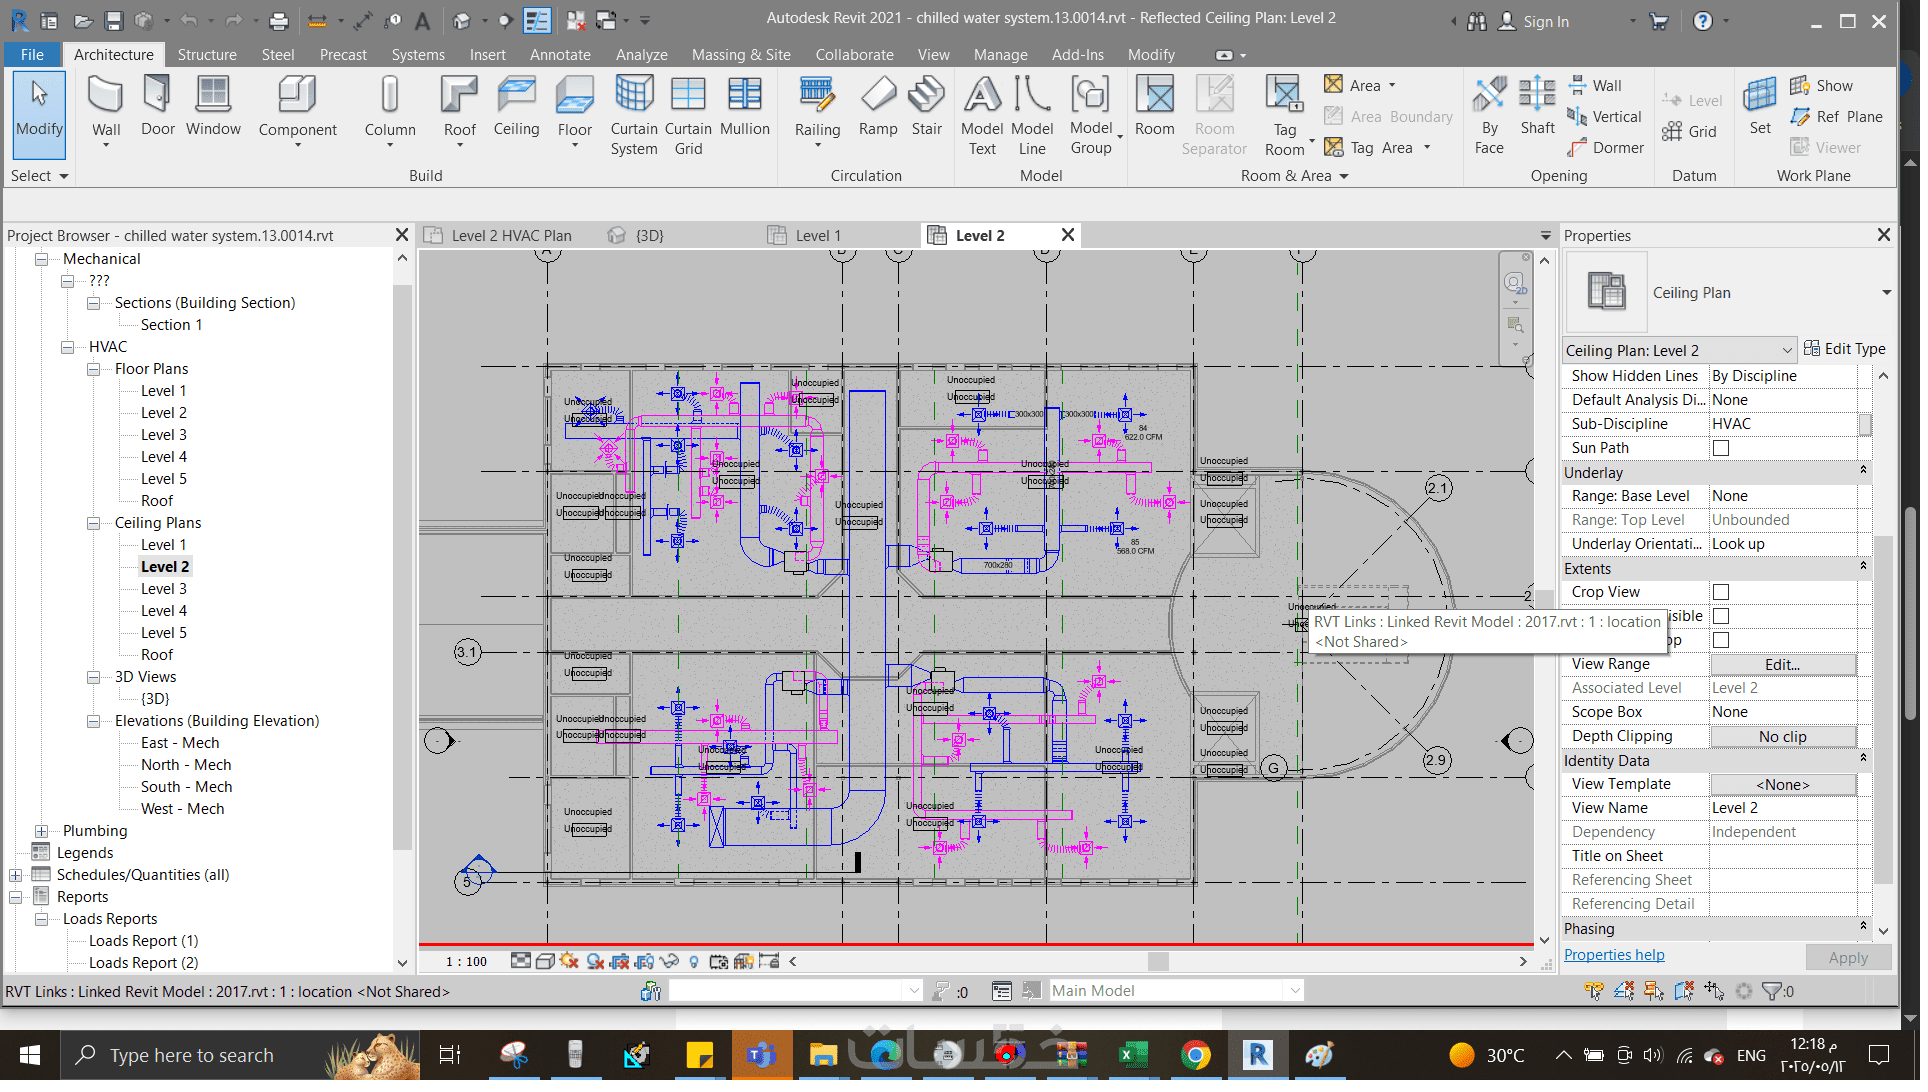Image resolution: width=1928 pixels, height=1092 pixels.
Task: Open the Ceiling Plan type selector dropdown
Action: (x=1886, y=293)
